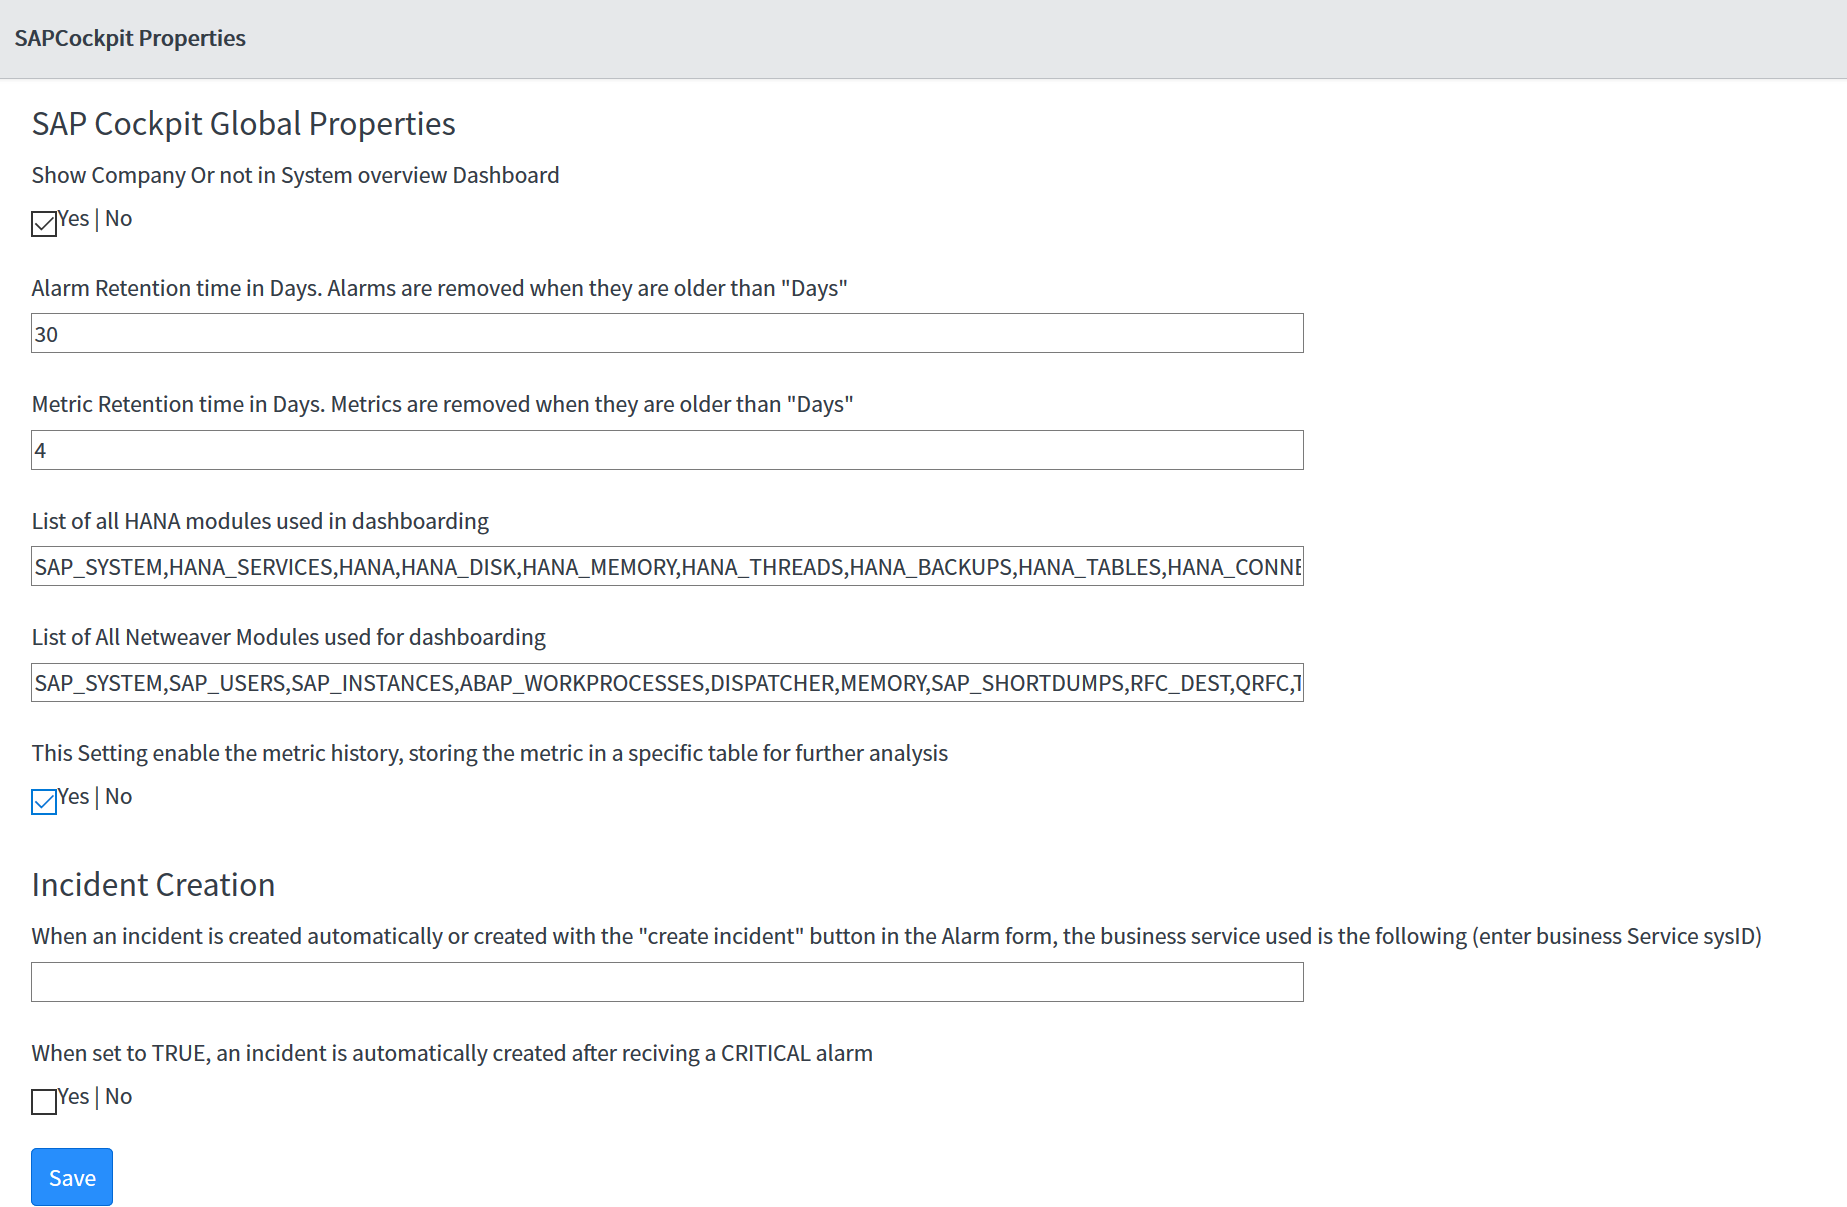
Task: Click the Save button
Action: (x=72, y=1177)
